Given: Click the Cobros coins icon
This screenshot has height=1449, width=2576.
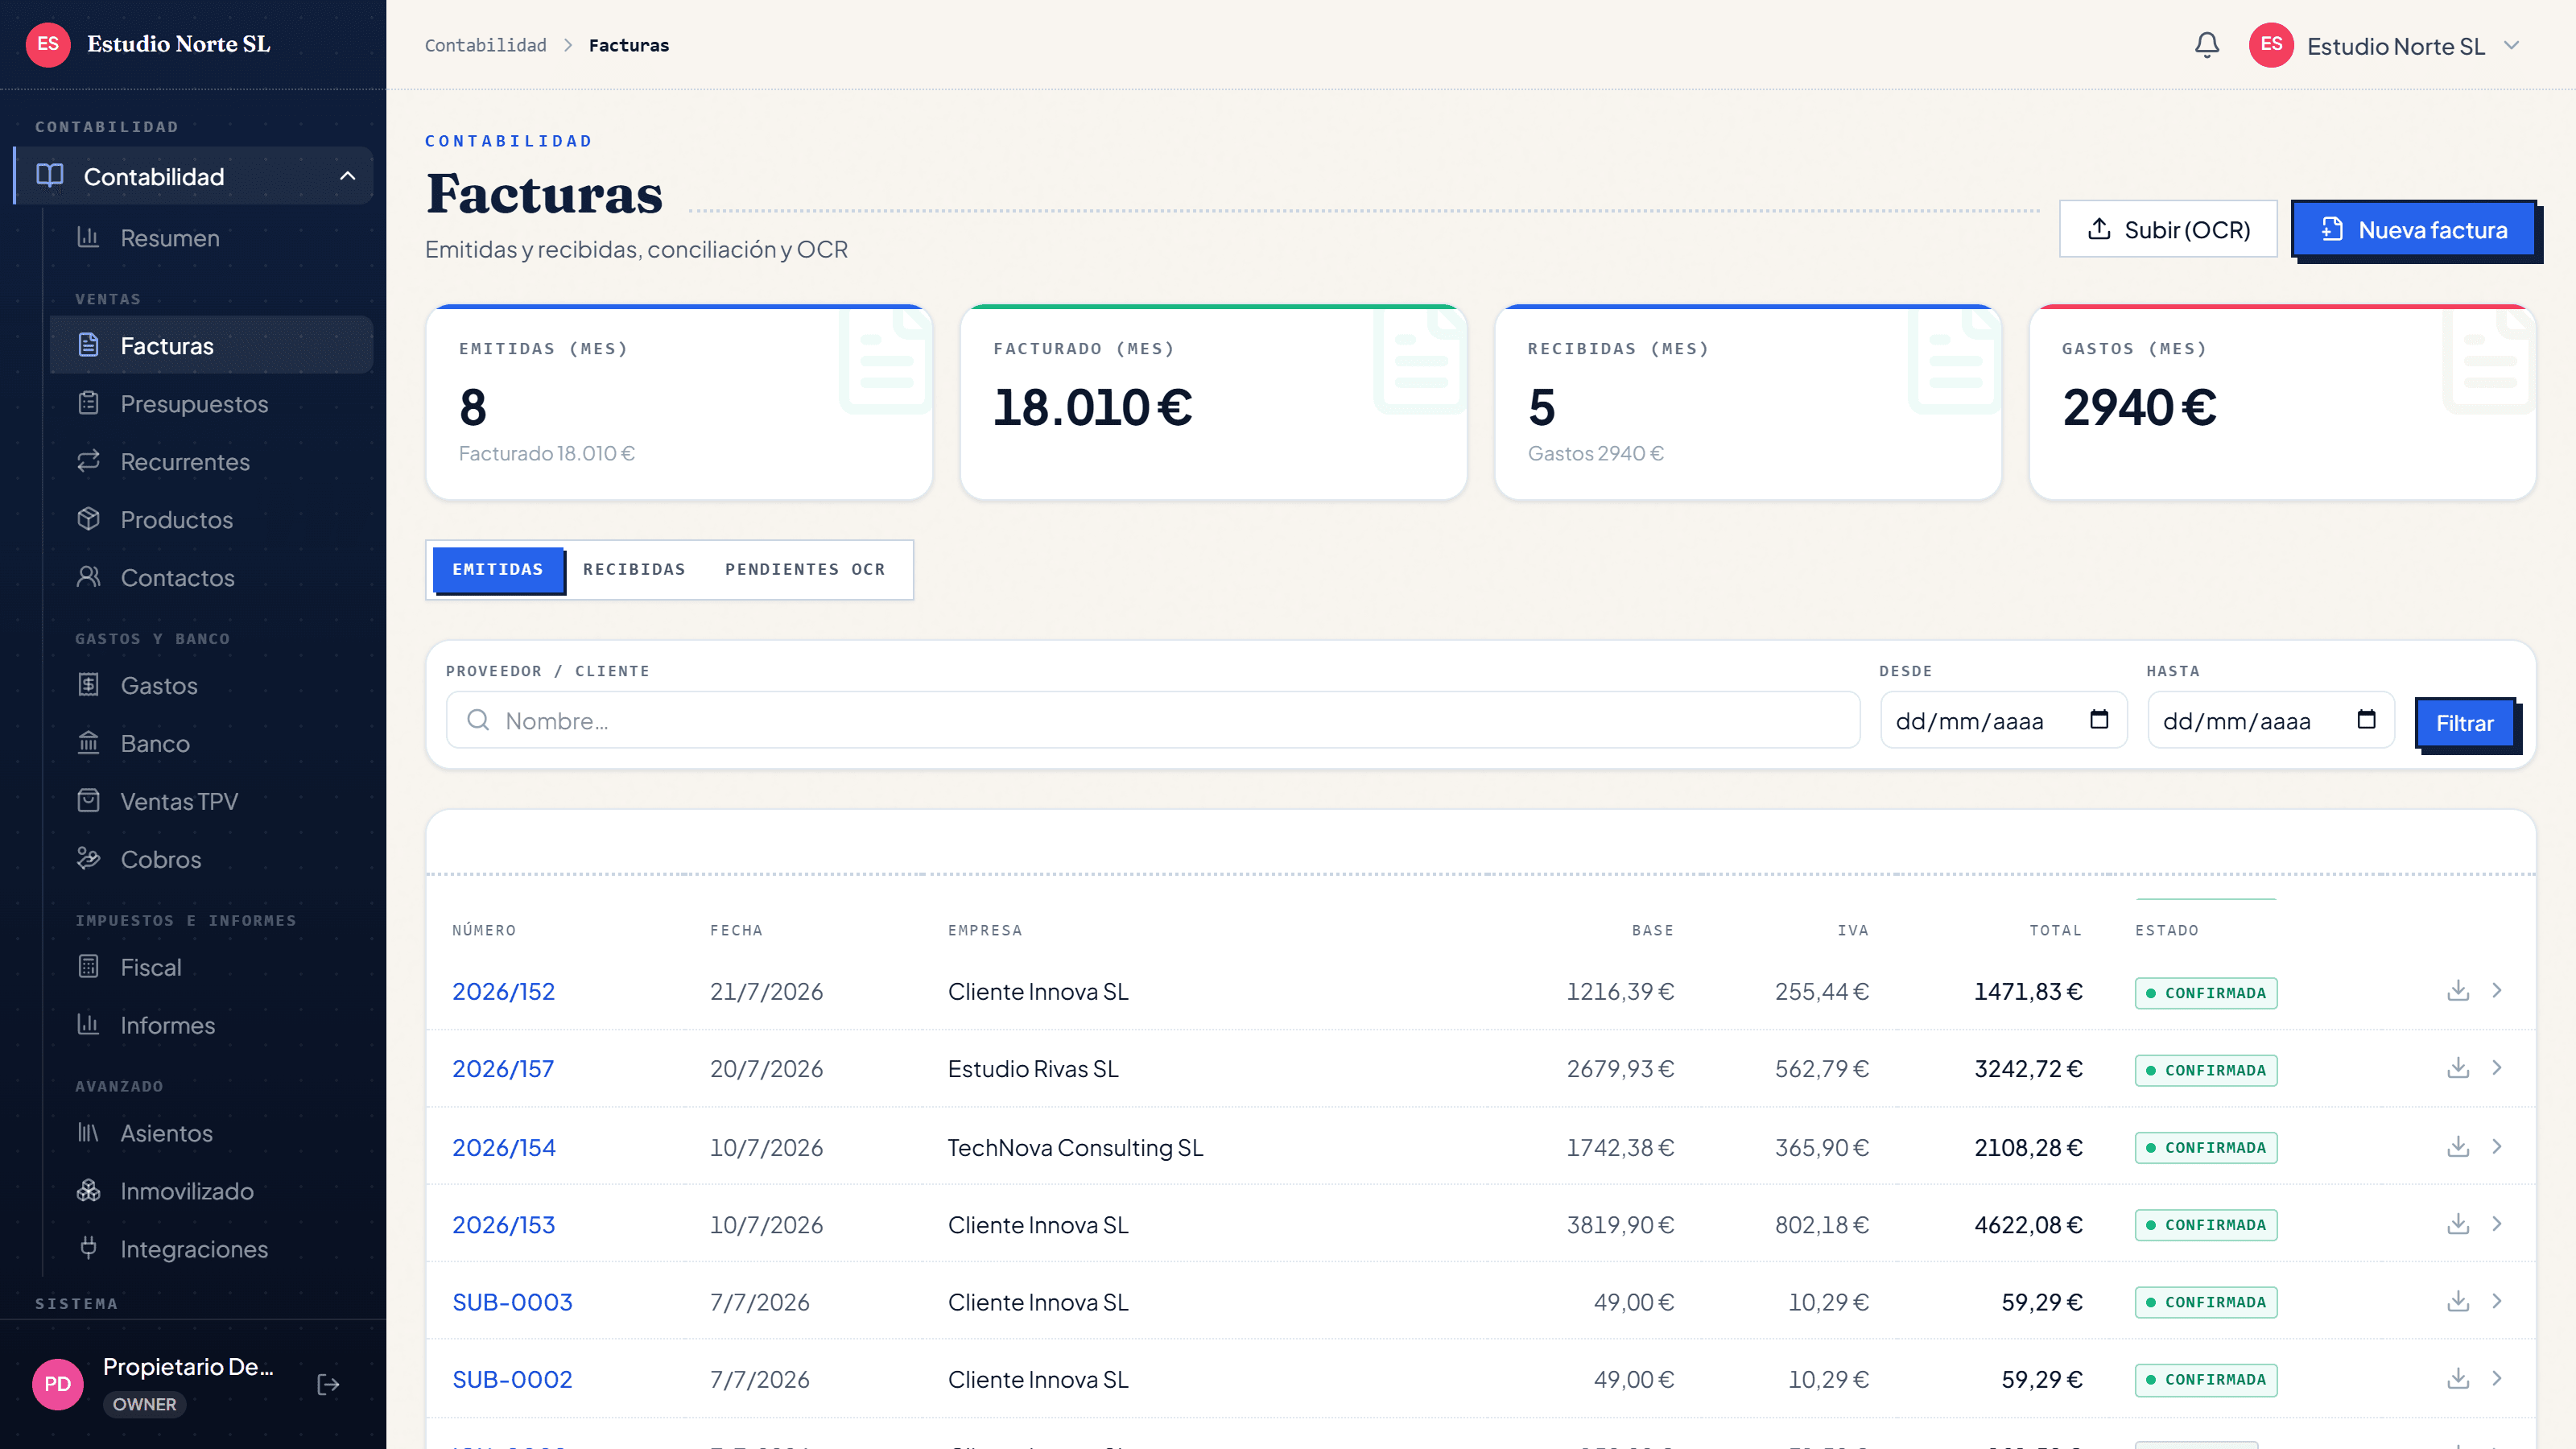Looking at the screenshot, I should (x=88, y=859).
